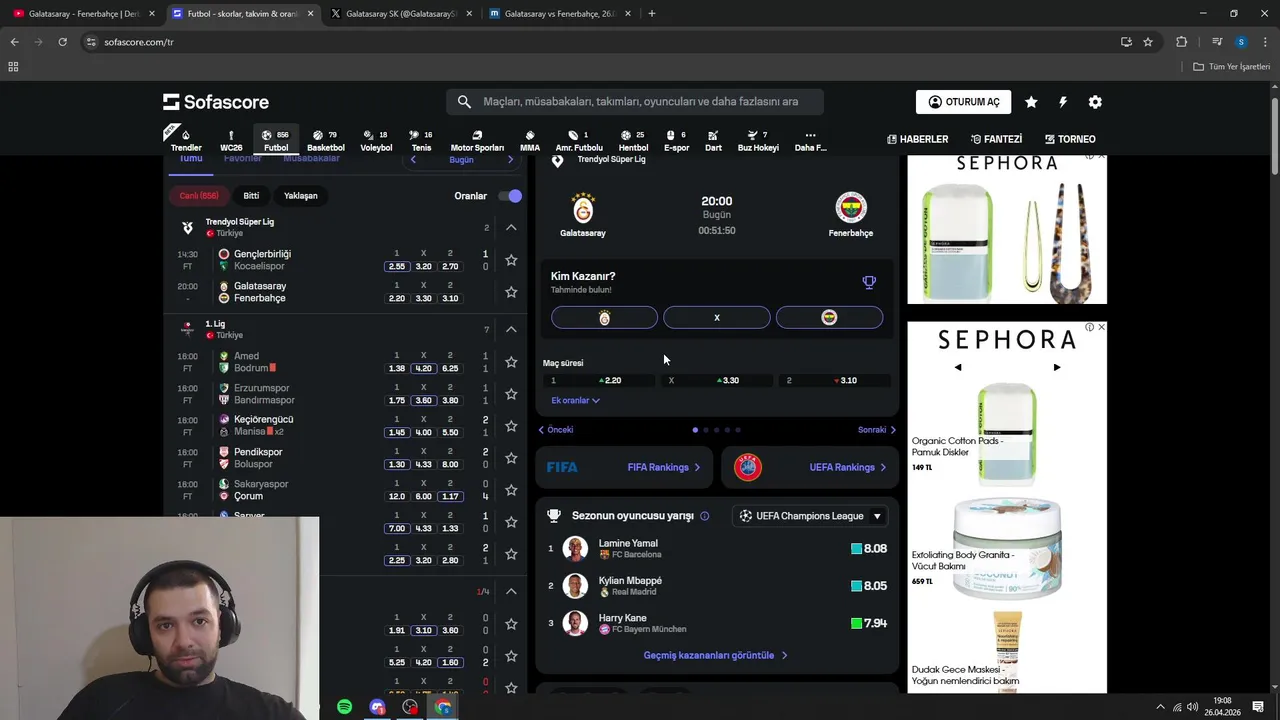Screen dimensions: 1280x720
Task: Click the browser address bar
Action: tap(600, 42)
